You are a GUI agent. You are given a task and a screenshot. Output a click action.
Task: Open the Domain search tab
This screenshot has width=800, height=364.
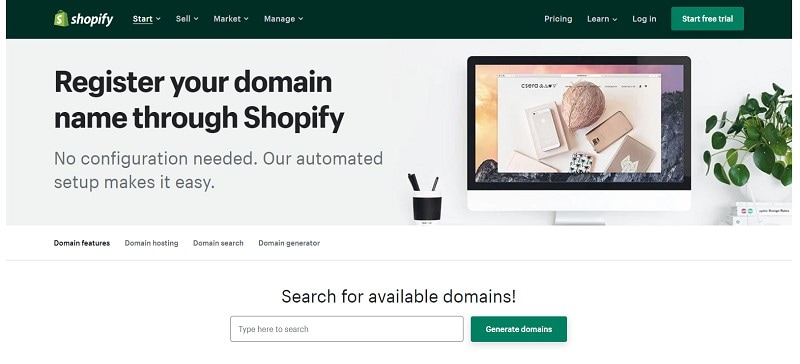218,243
